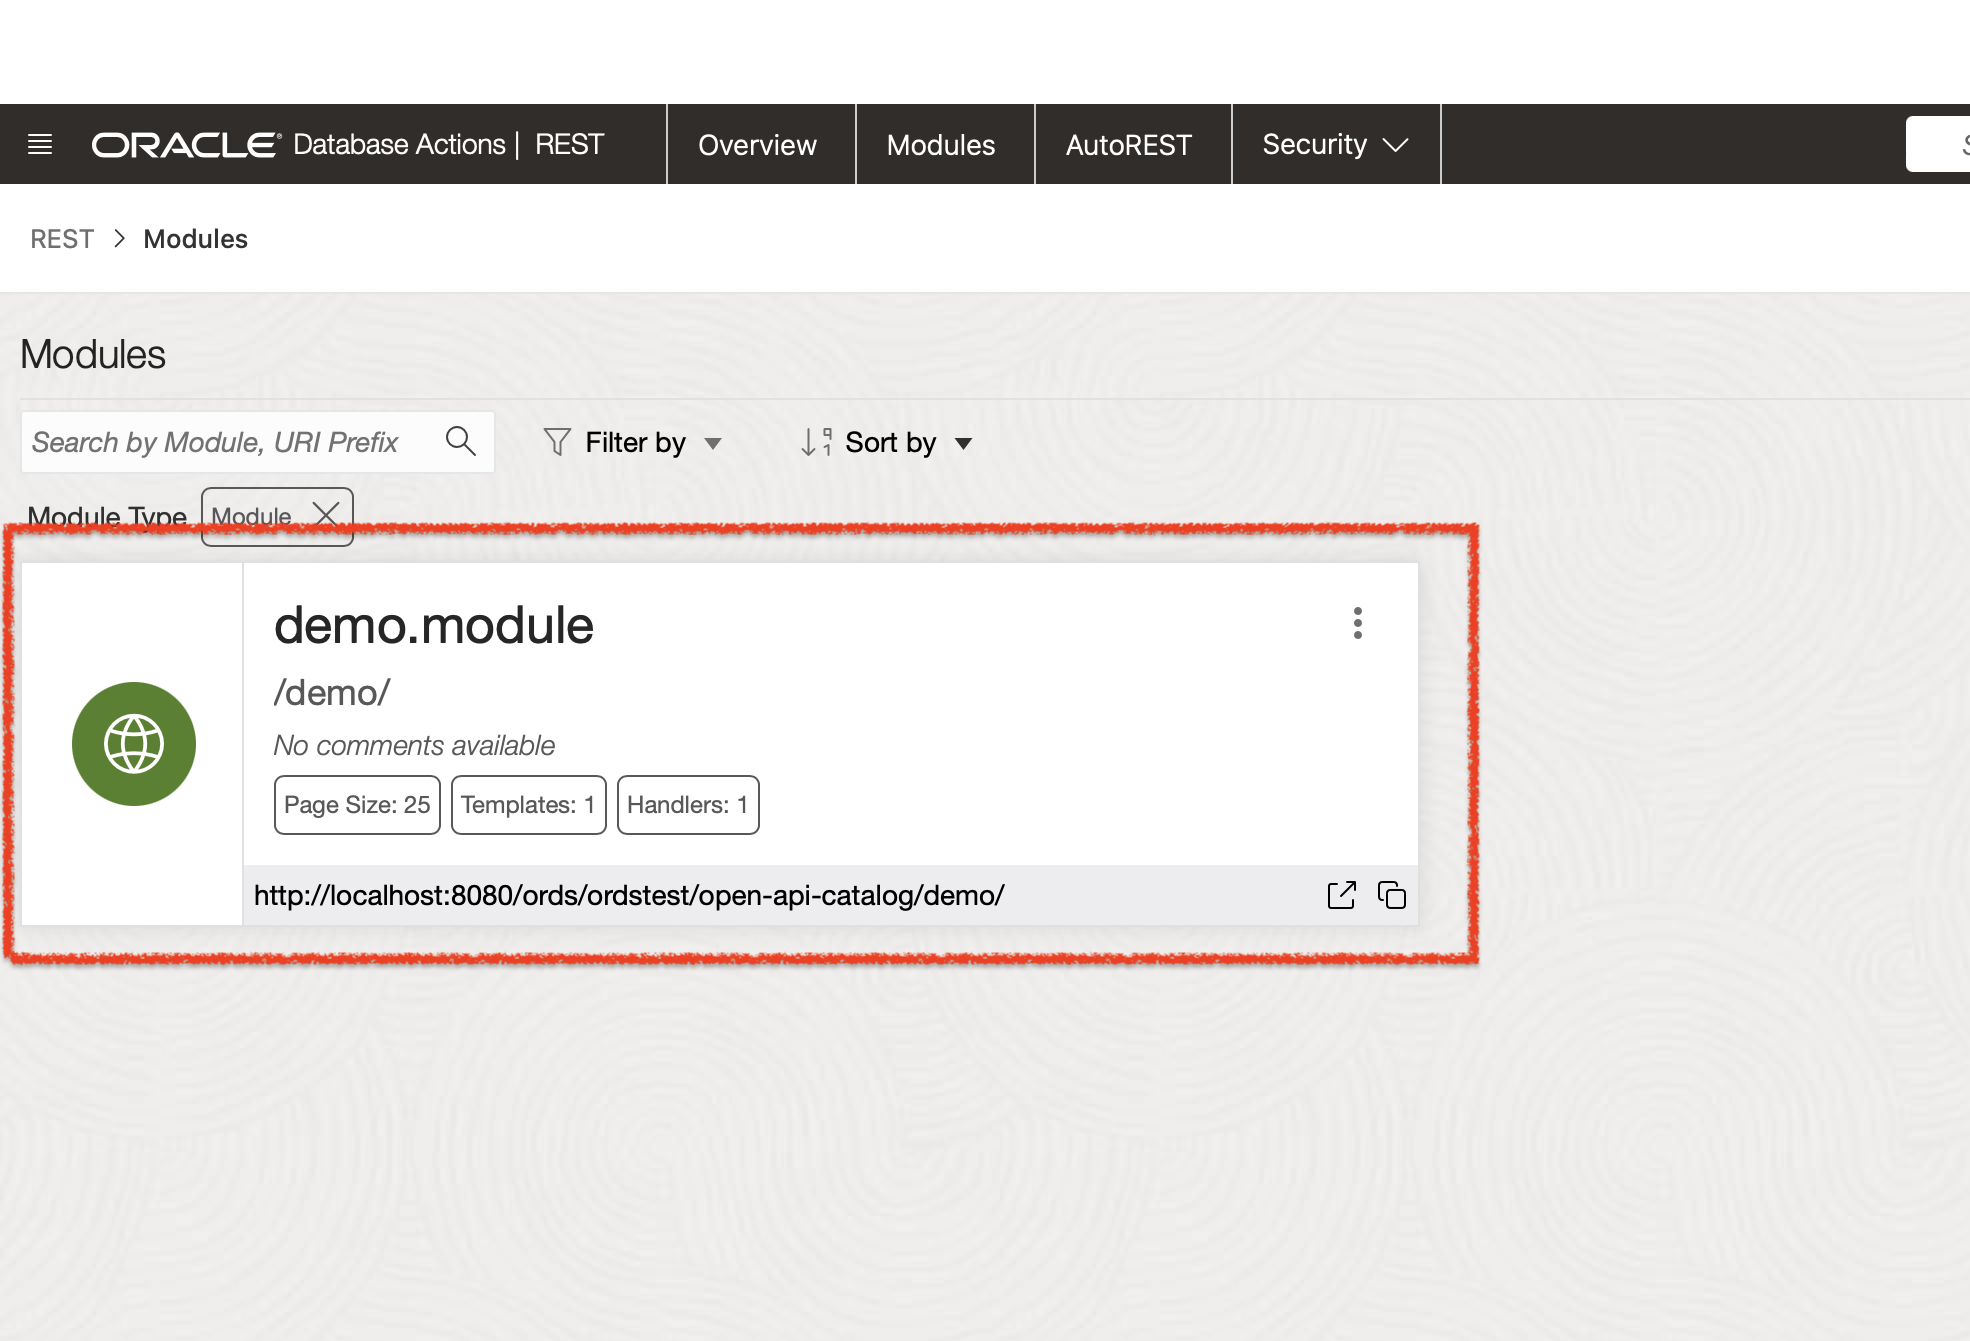Expand the Sort by dropdown

click(963, 443)
